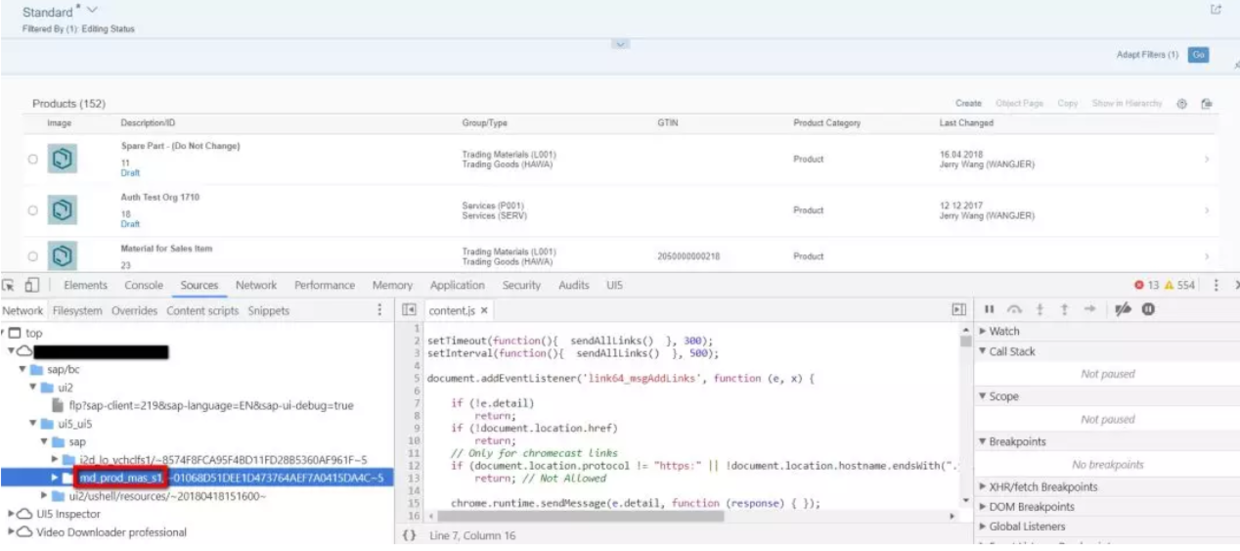Switch to Snippets navigator tab

coord(268,311)
